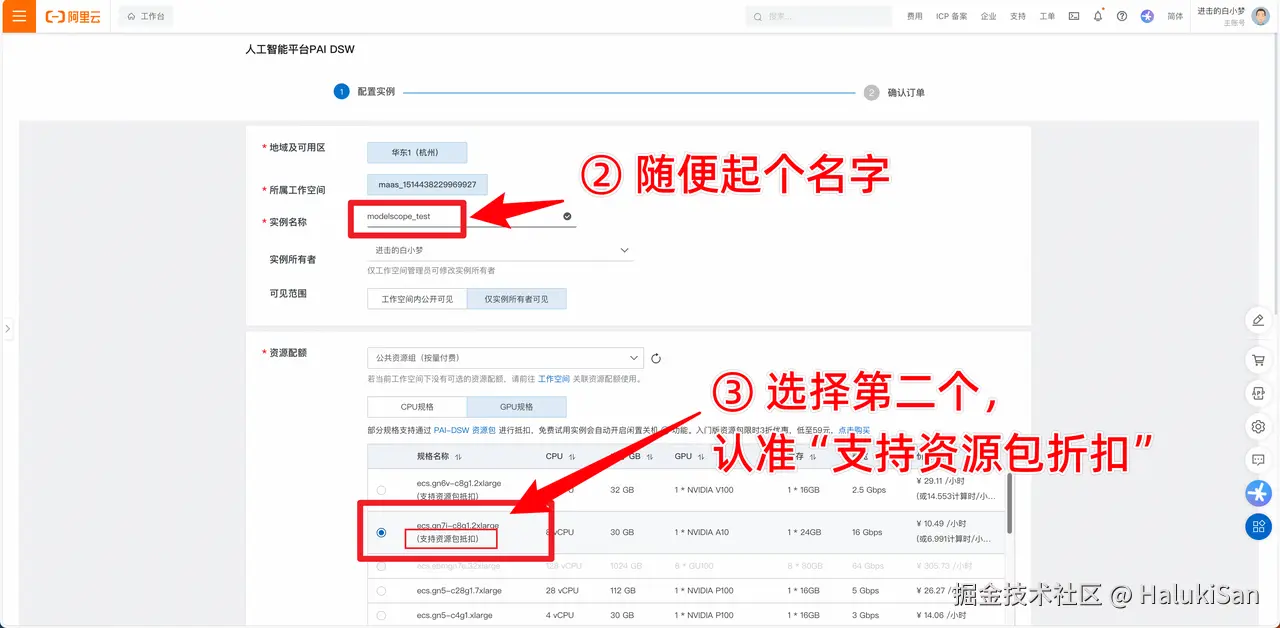This screenshot has width=1280, height=628.
Task: Launch the Cloud Shell terminal icon
Action: point(1074,17)
